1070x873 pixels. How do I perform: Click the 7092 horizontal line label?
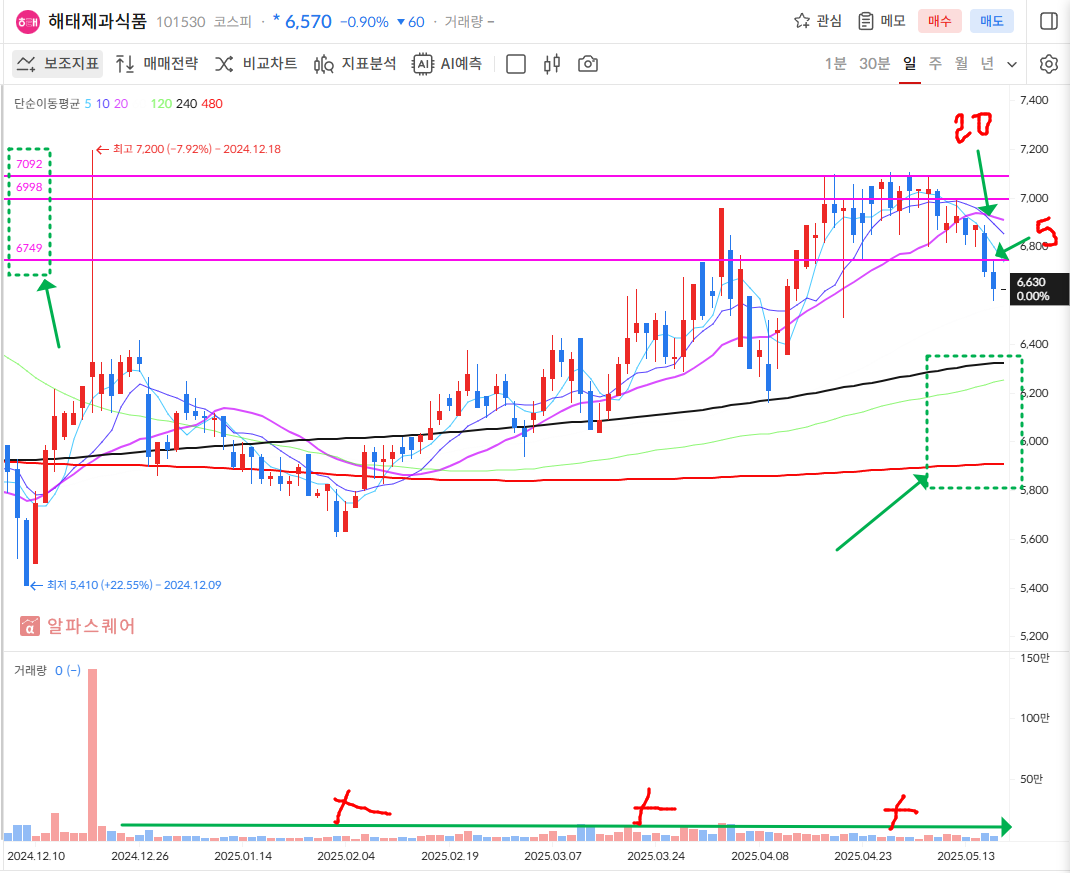(x=29, y=164)
